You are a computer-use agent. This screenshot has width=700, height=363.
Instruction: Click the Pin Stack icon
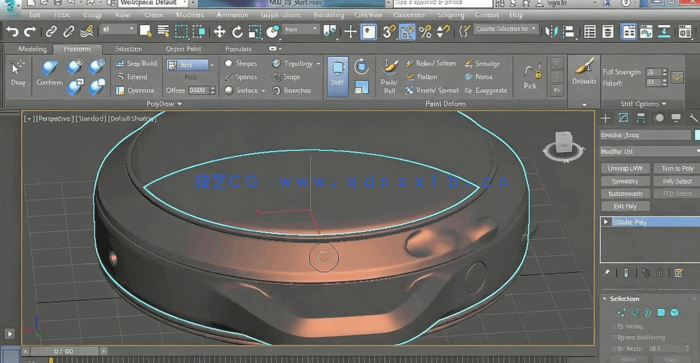tap(606, 273)
